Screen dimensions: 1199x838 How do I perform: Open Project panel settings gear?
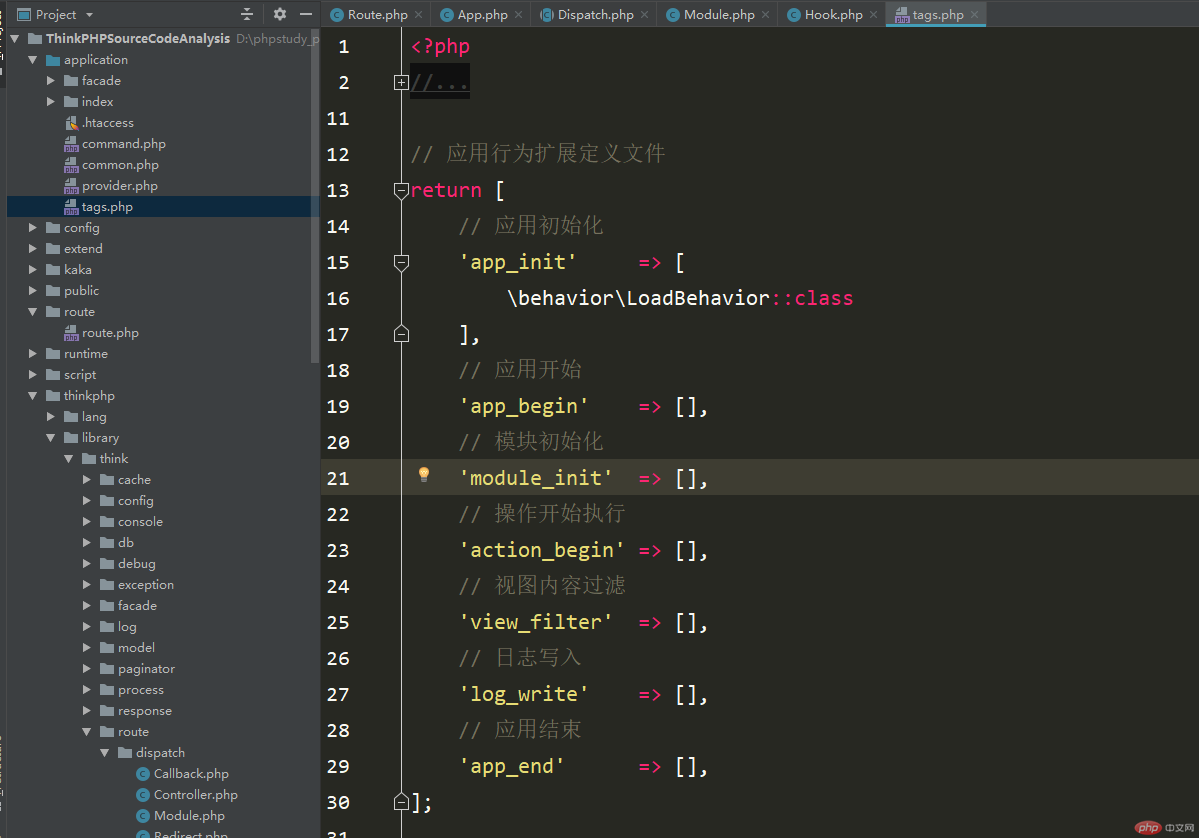point(280,14)
